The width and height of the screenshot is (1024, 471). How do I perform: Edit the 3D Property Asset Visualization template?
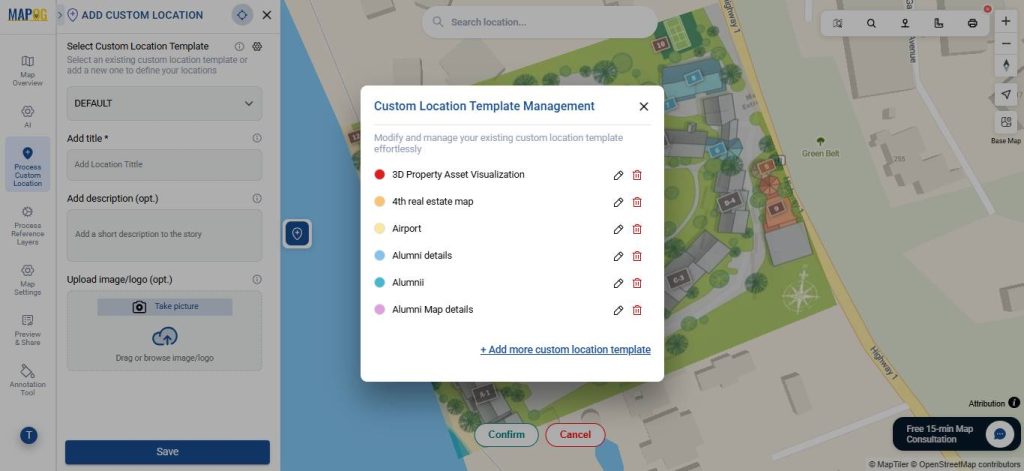618,175
